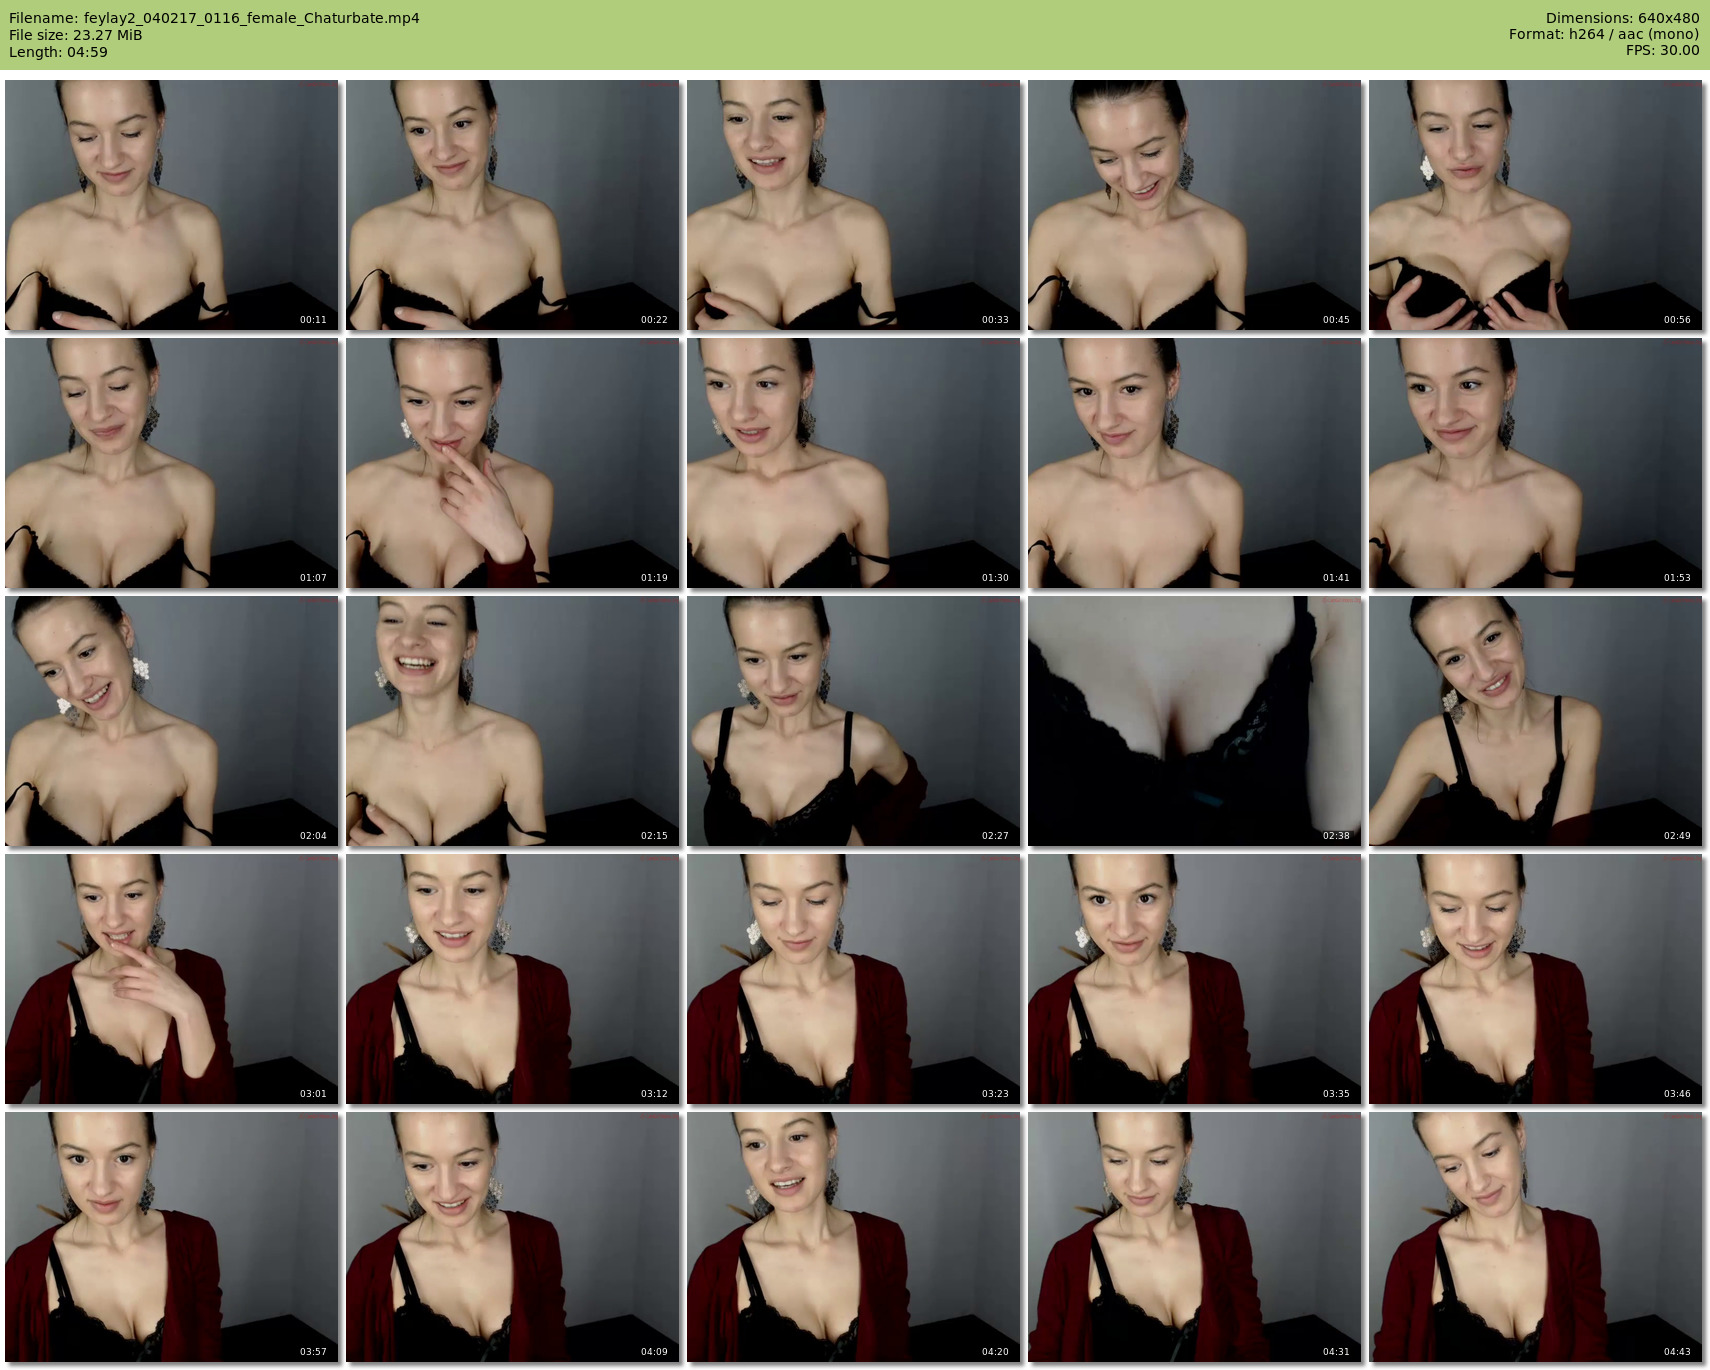Open the thumbnail timestamped 00:11
This screenshot has height=1370, width=1710.
[x=172, y=205]
